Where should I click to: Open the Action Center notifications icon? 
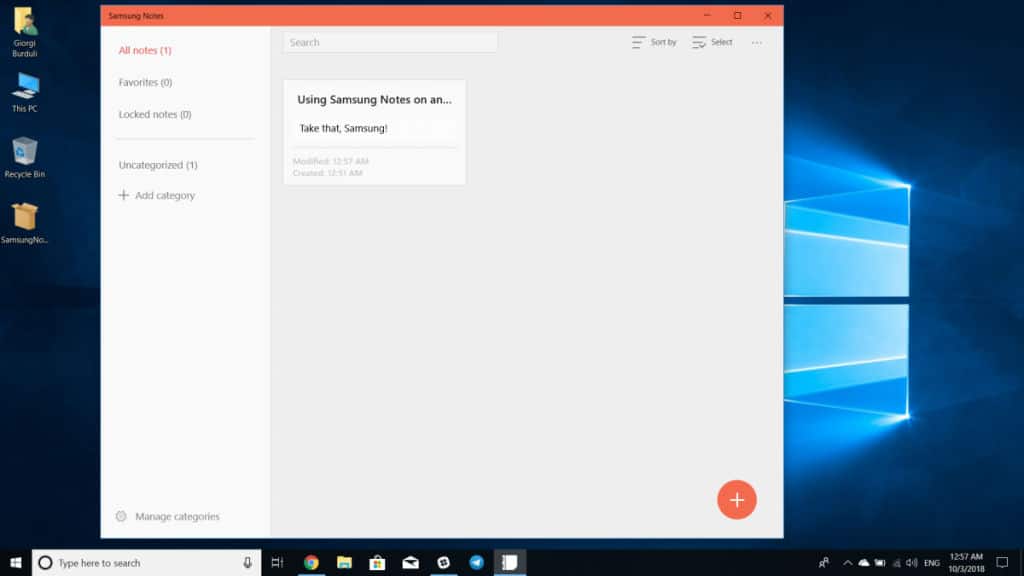(x=1002, y=563)
